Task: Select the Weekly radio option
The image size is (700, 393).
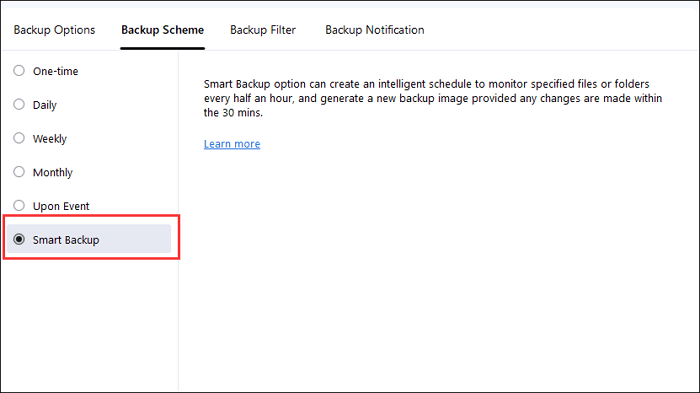Action: point(19,138)
